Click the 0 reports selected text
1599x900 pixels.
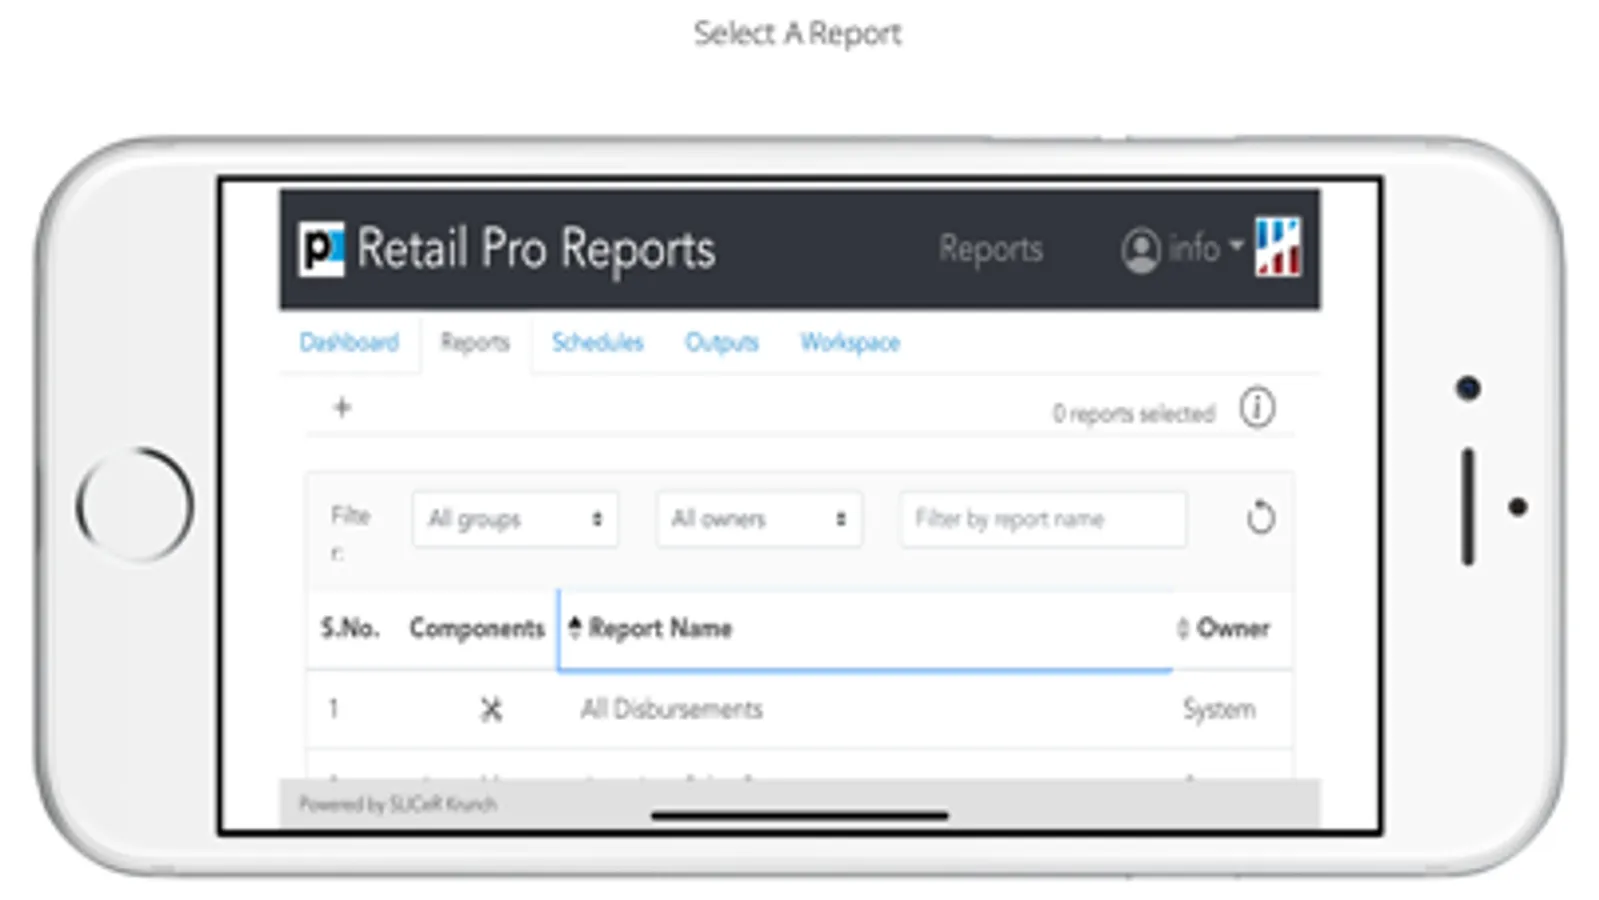coord(1134,413)
